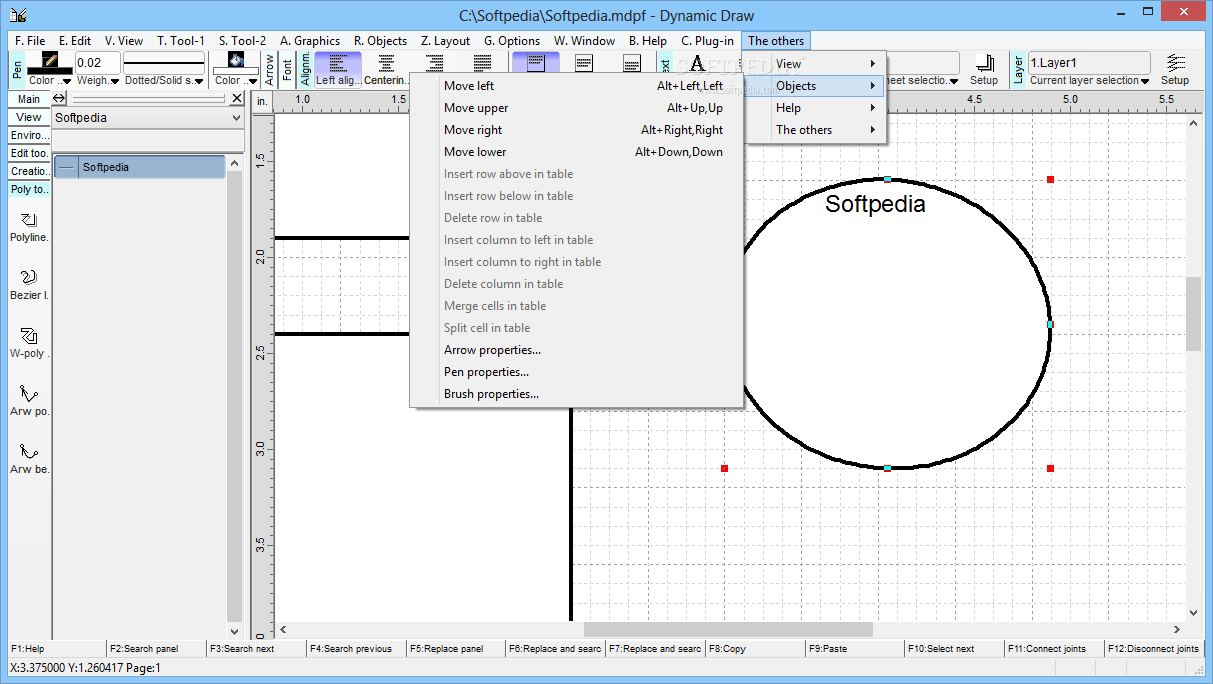Choose Move lower from the menu

pos(576,152)
